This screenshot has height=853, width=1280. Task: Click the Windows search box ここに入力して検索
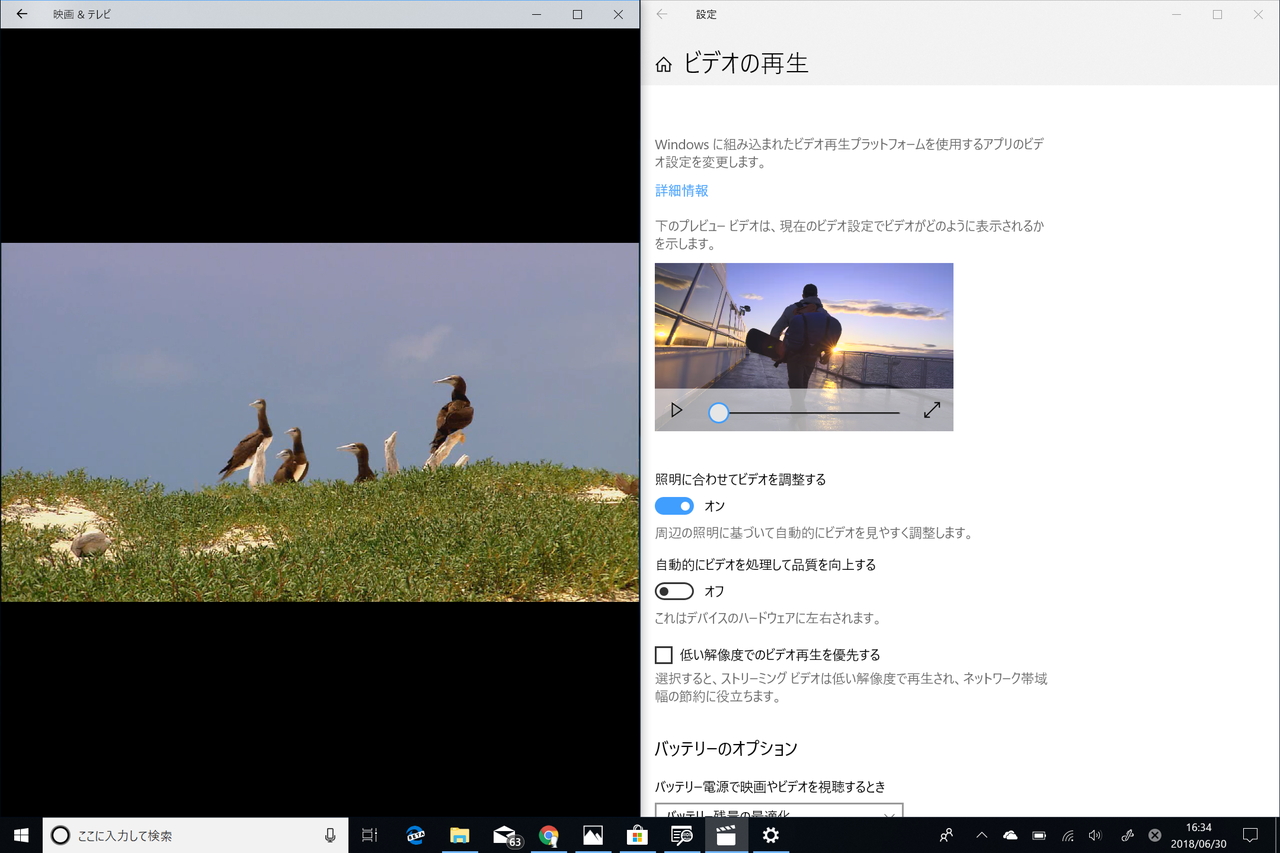195,835
